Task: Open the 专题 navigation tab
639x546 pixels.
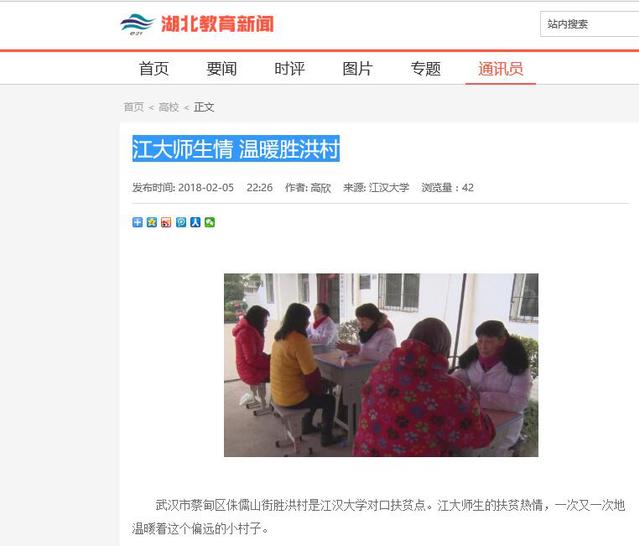Action: (x=425, y=68)
